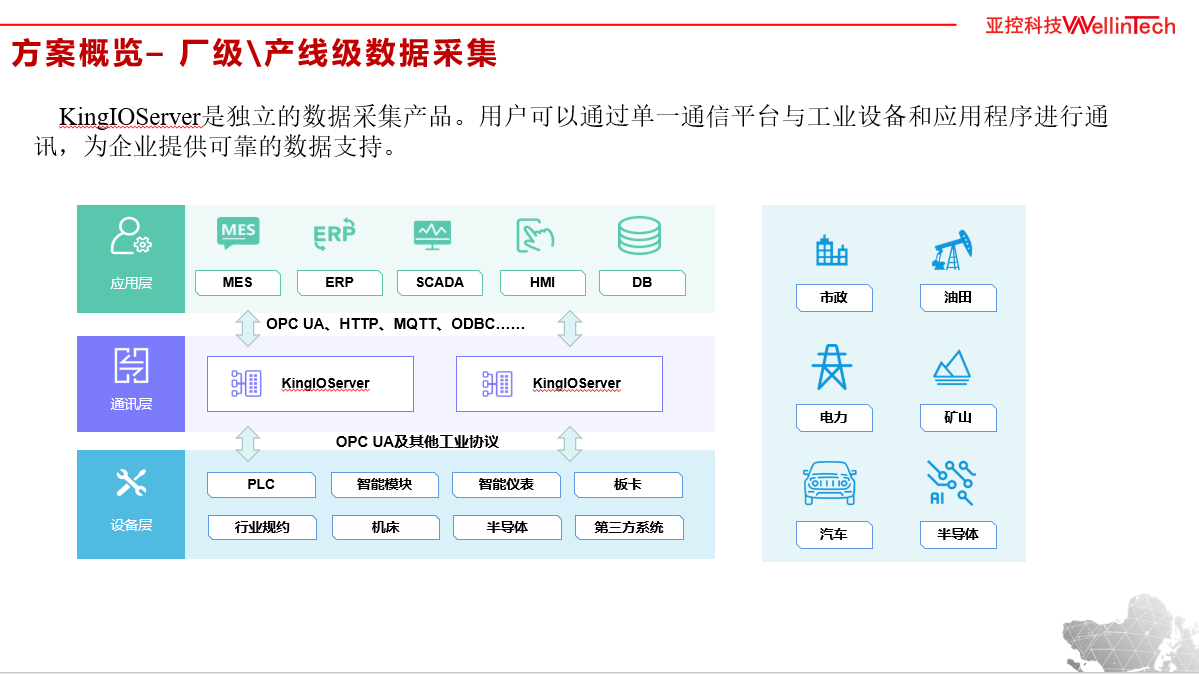Click the right KingIOServer text
This screenshot has height=674, width=1199.
(577, 383)
